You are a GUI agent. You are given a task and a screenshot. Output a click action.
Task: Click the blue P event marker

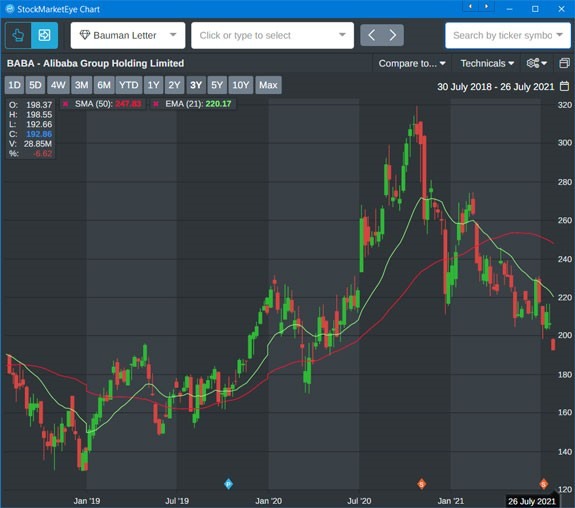click(228, 484)
